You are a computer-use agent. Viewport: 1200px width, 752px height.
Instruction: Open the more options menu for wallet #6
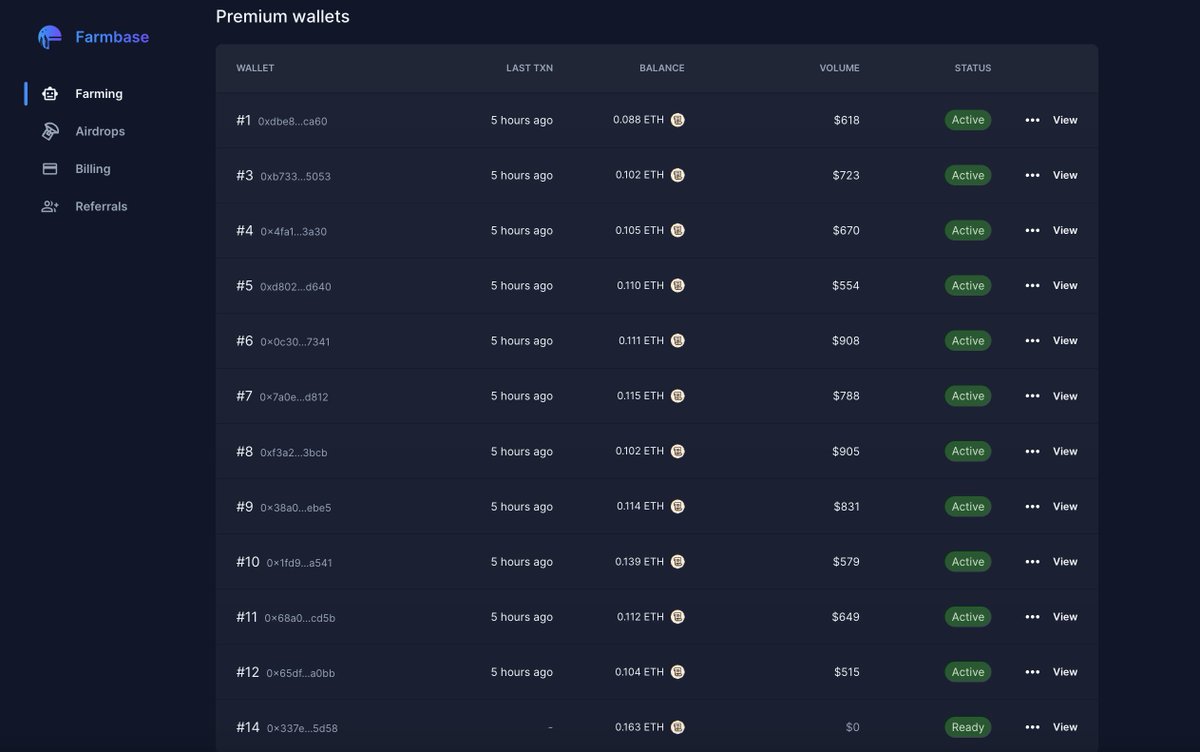1032,341
